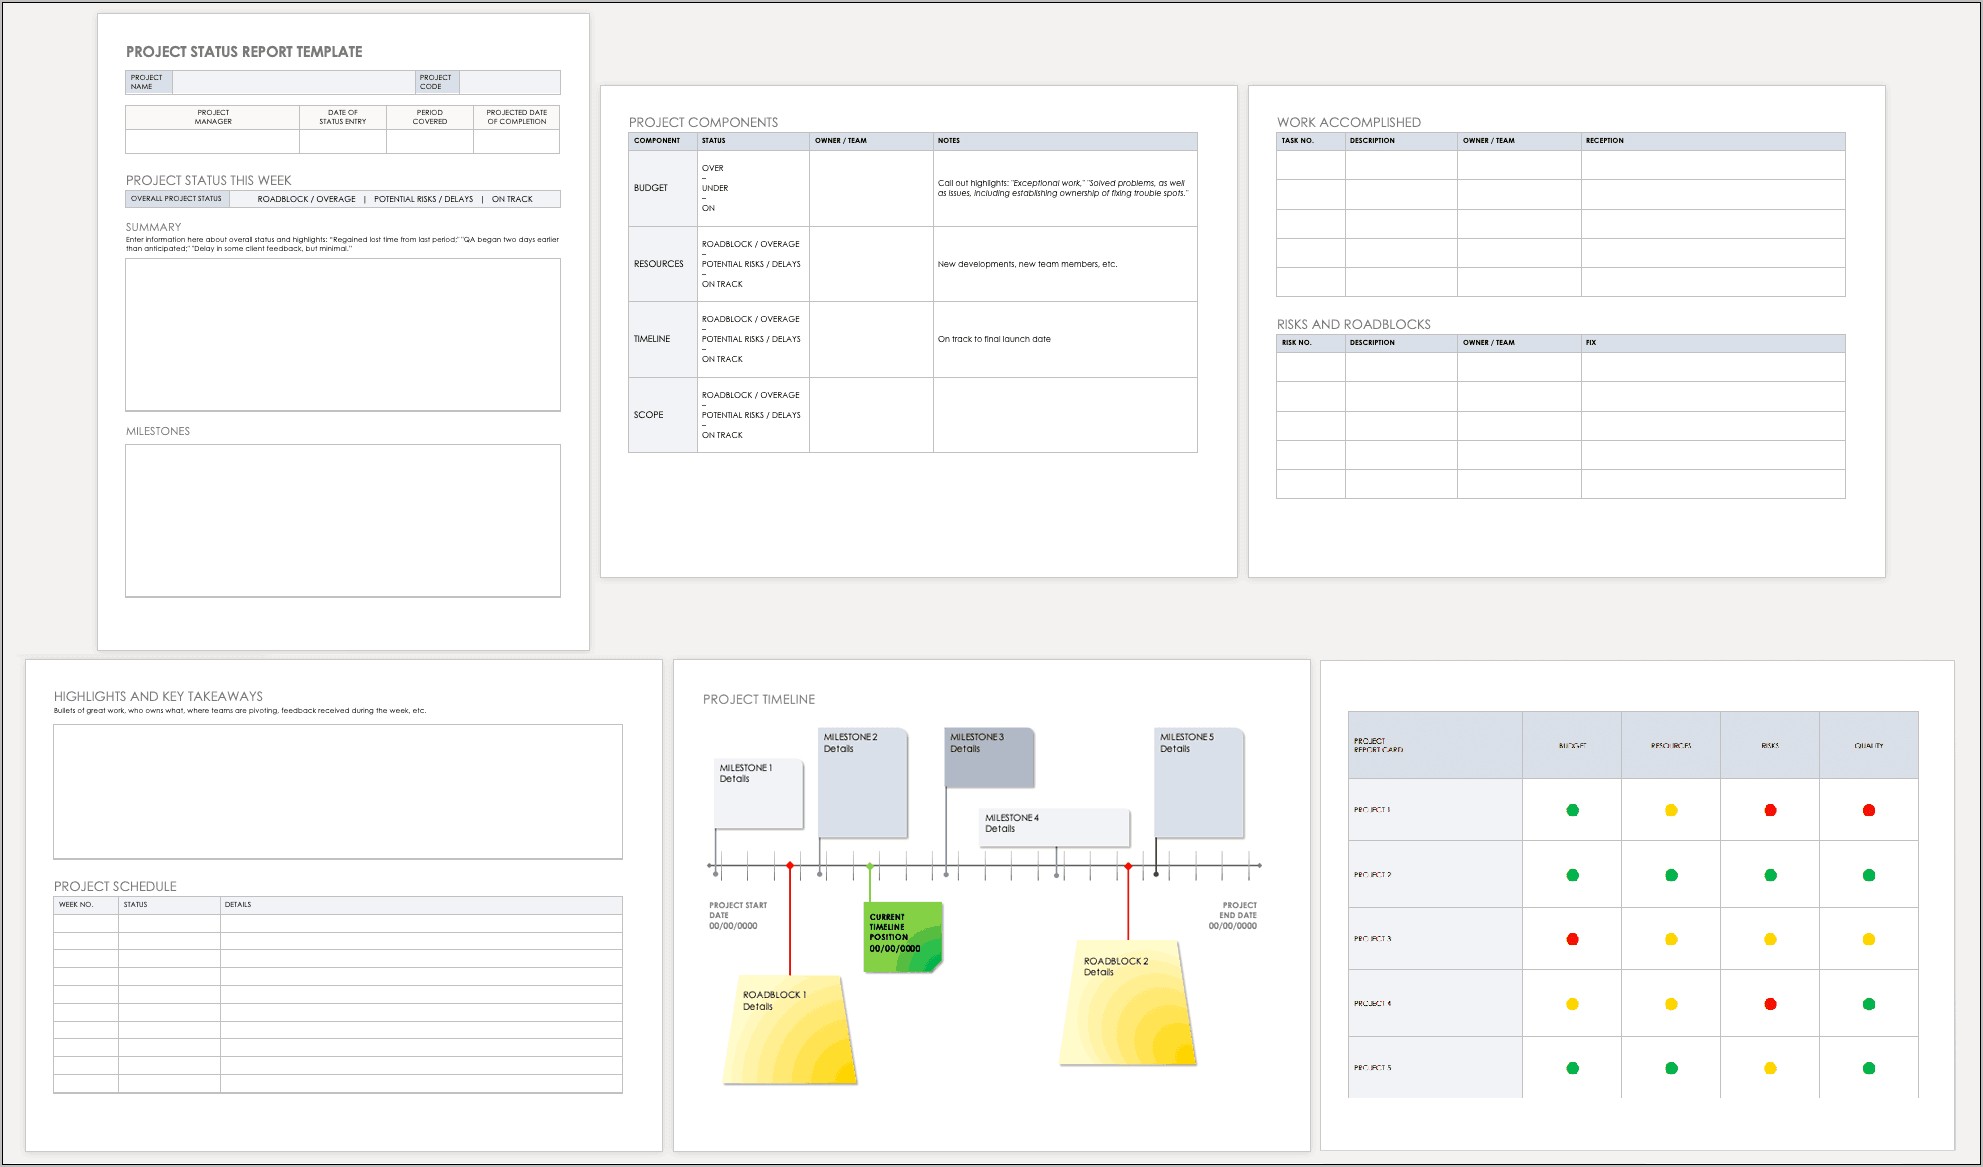Select Potential Risks / Delays in Overall Project Status
Viewport: 1983px width, 1167px height.
click(423, 199)
